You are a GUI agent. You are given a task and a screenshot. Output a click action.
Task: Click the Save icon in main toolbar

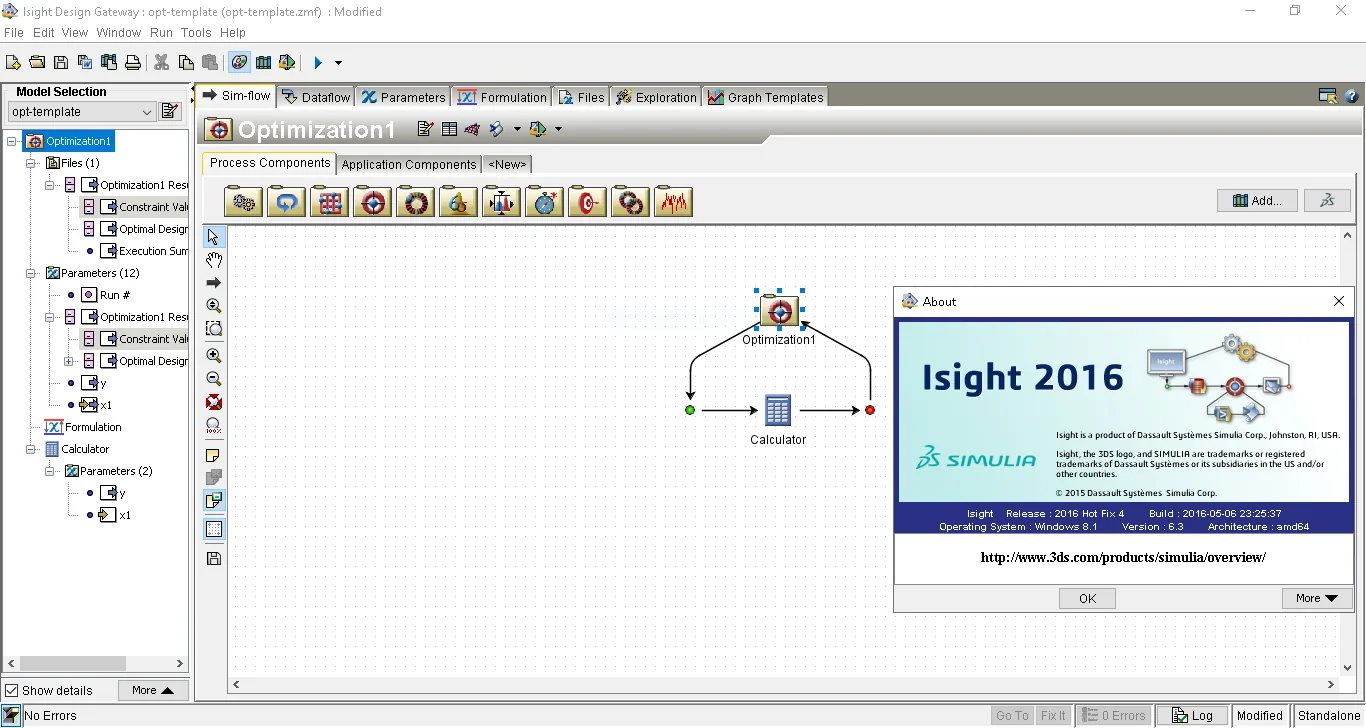pos(61,62)
